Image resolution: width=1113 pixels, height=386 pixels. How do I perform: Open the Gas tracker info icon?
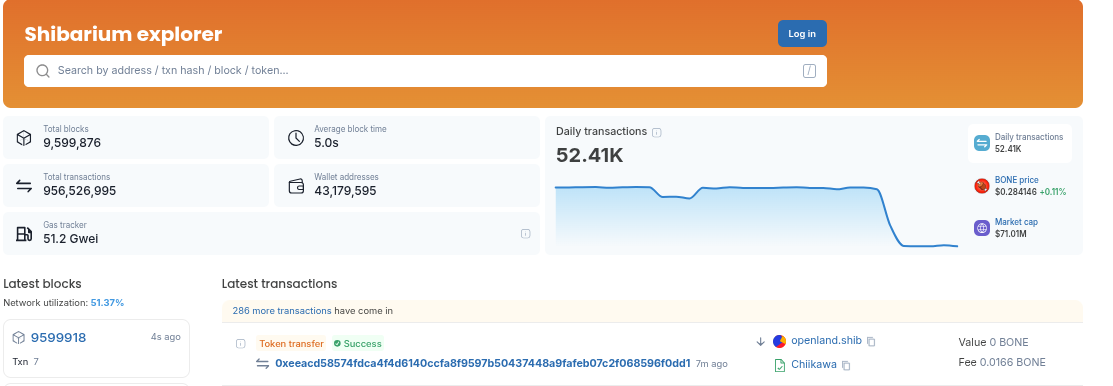click(525, 233)
